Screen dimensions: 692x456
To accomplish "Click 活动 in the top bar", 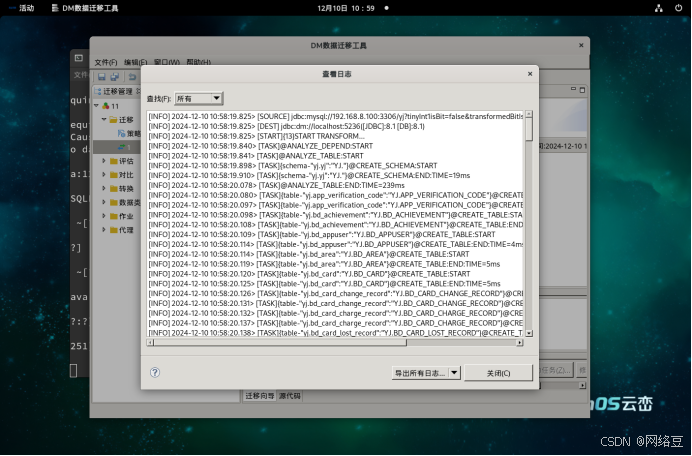I will click(26, 8).
